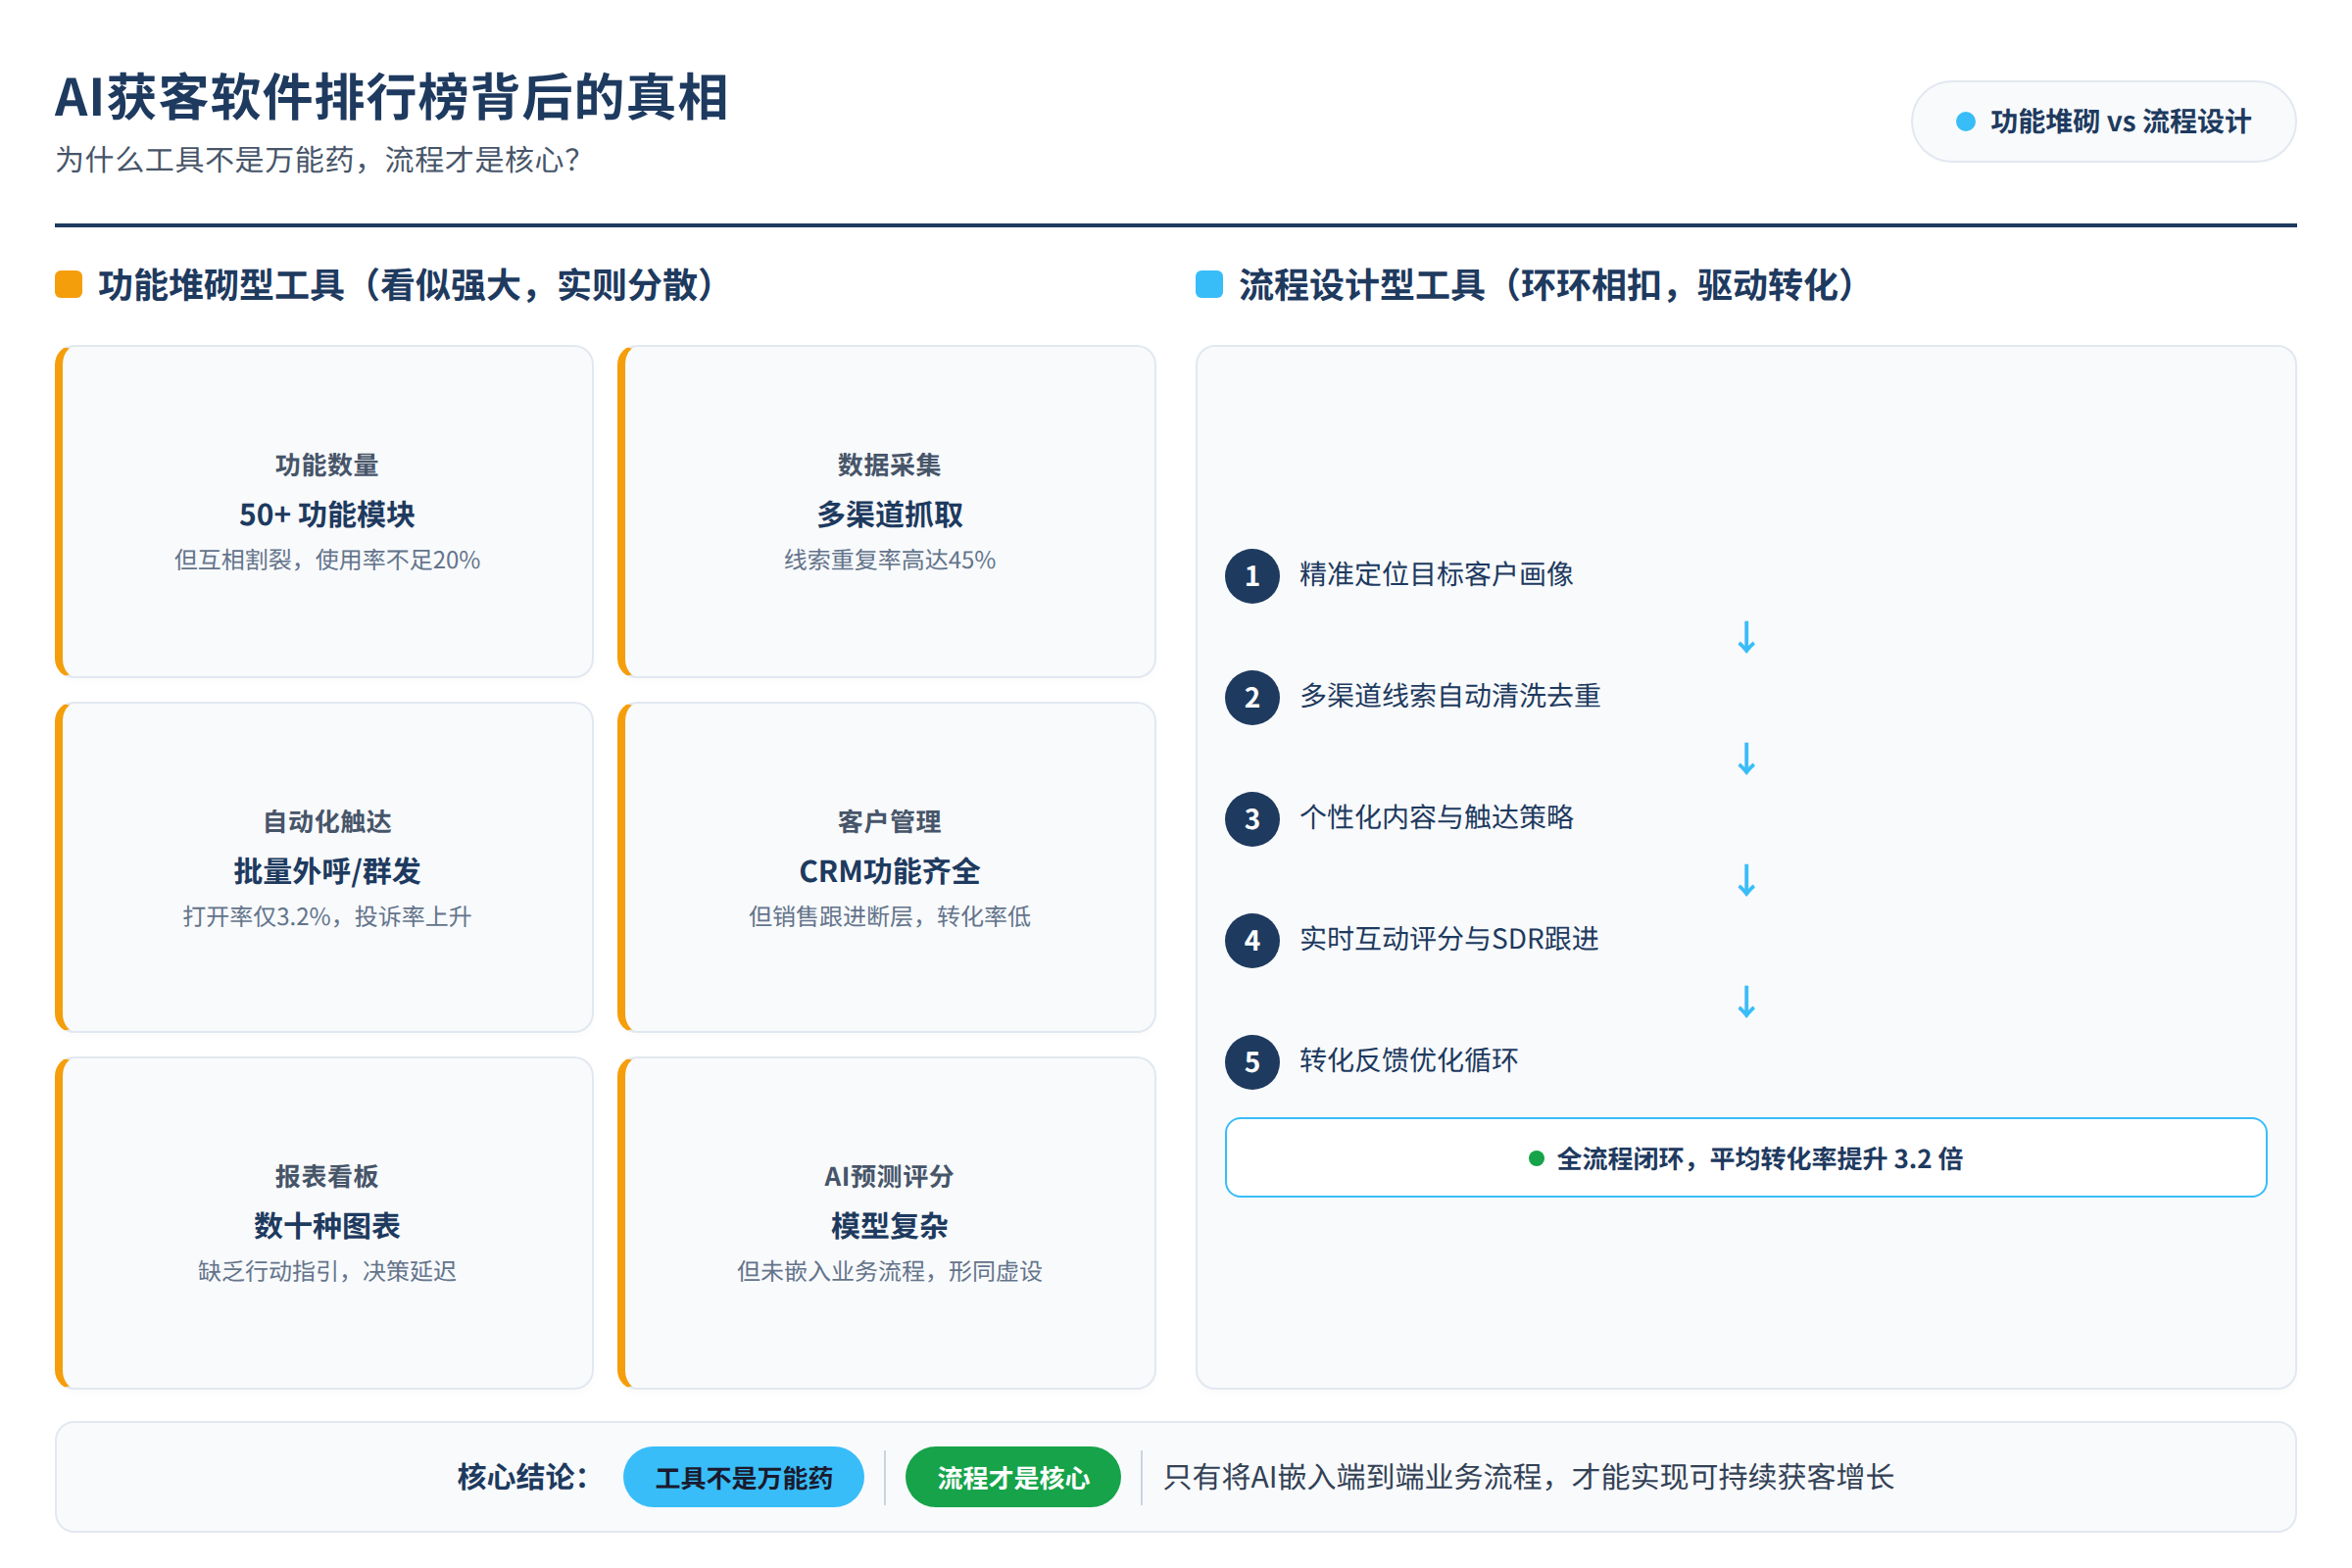Viewport: 2352px width, 1568px height.
Task: Click the text 转化反馈优化循环
Action: tap(1408, 1059)
